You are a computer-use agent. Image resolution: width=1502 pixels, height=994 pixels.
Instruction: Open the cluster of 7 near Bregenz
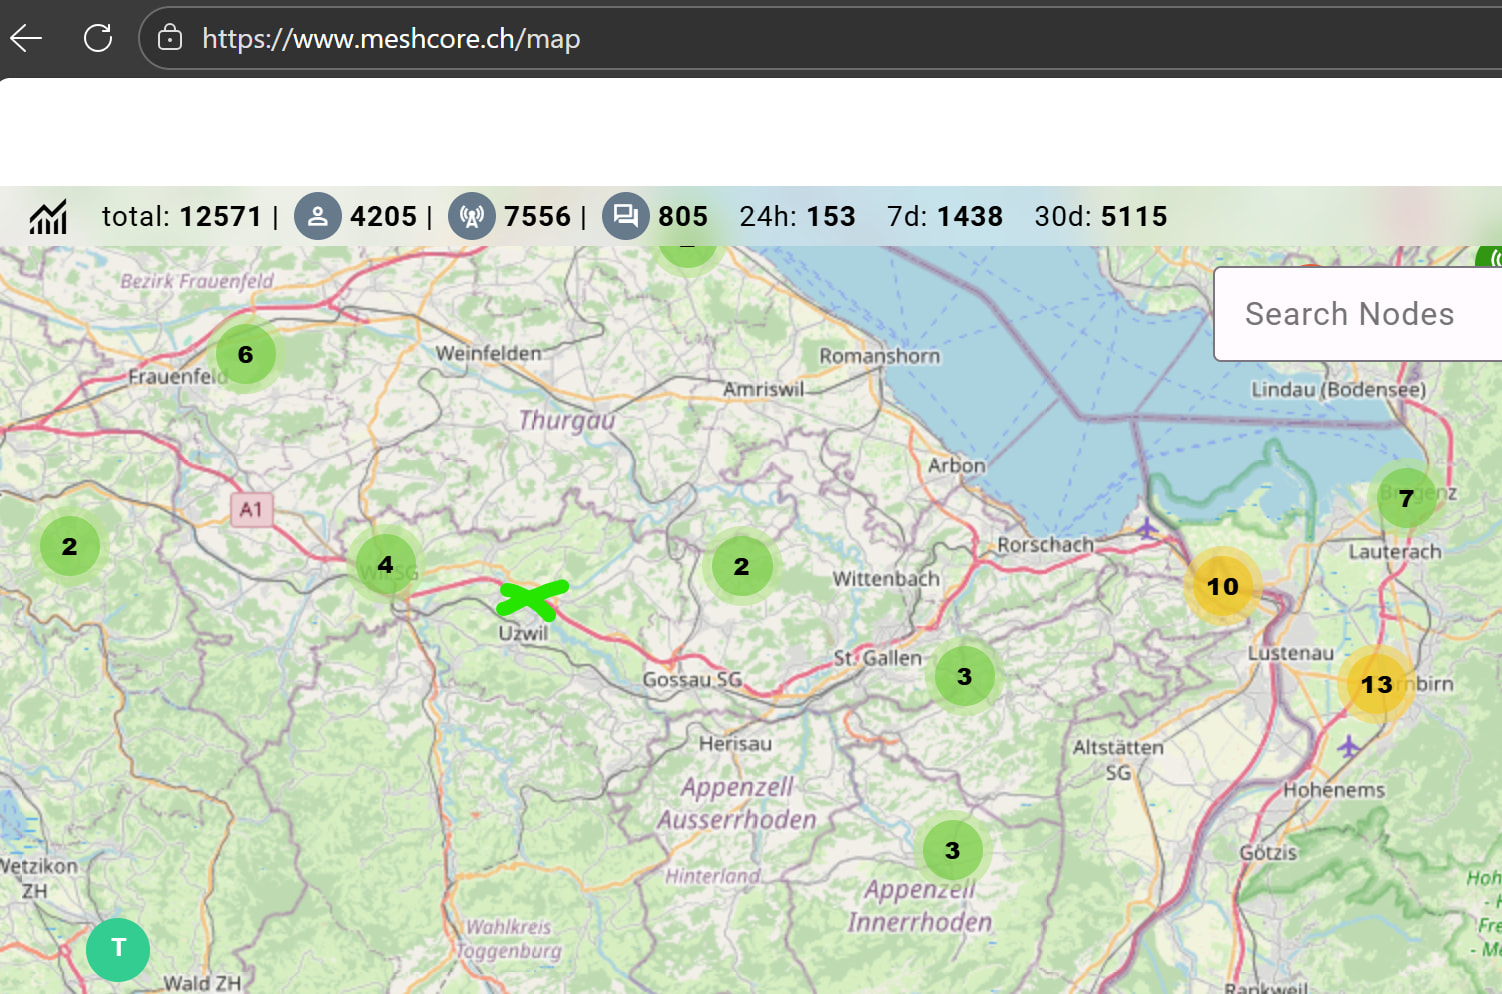(x=1406, y=498)
